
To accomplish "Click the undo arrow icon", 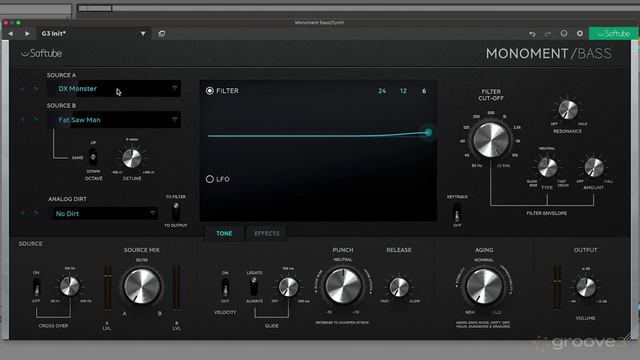I will [532, 34].
